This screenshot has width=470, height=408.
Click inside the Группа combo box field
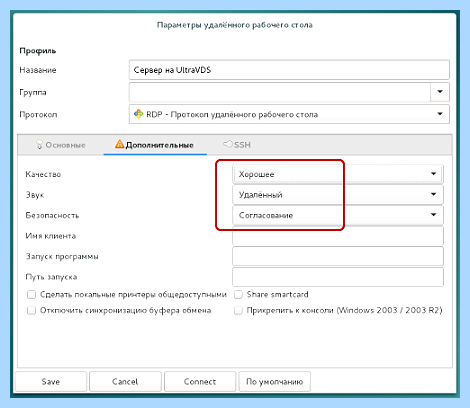(280, 92)
